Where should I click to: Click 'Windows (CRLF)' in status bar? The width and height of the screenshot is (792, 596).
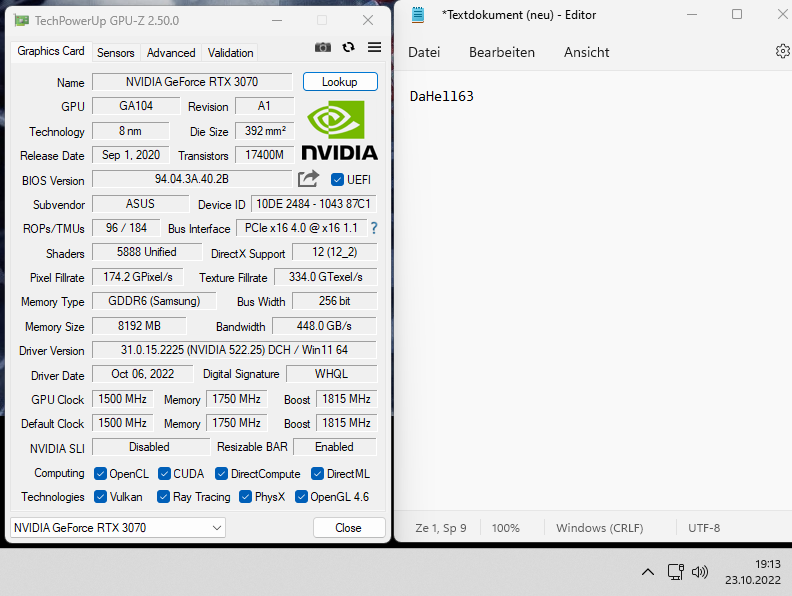[600, 528]
